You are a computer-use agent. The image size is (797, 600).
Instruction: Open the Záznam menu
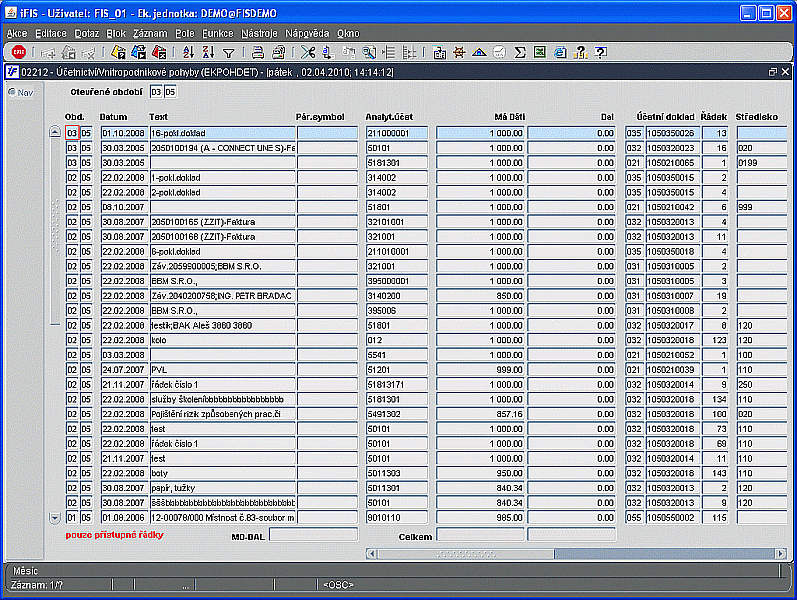150,33
